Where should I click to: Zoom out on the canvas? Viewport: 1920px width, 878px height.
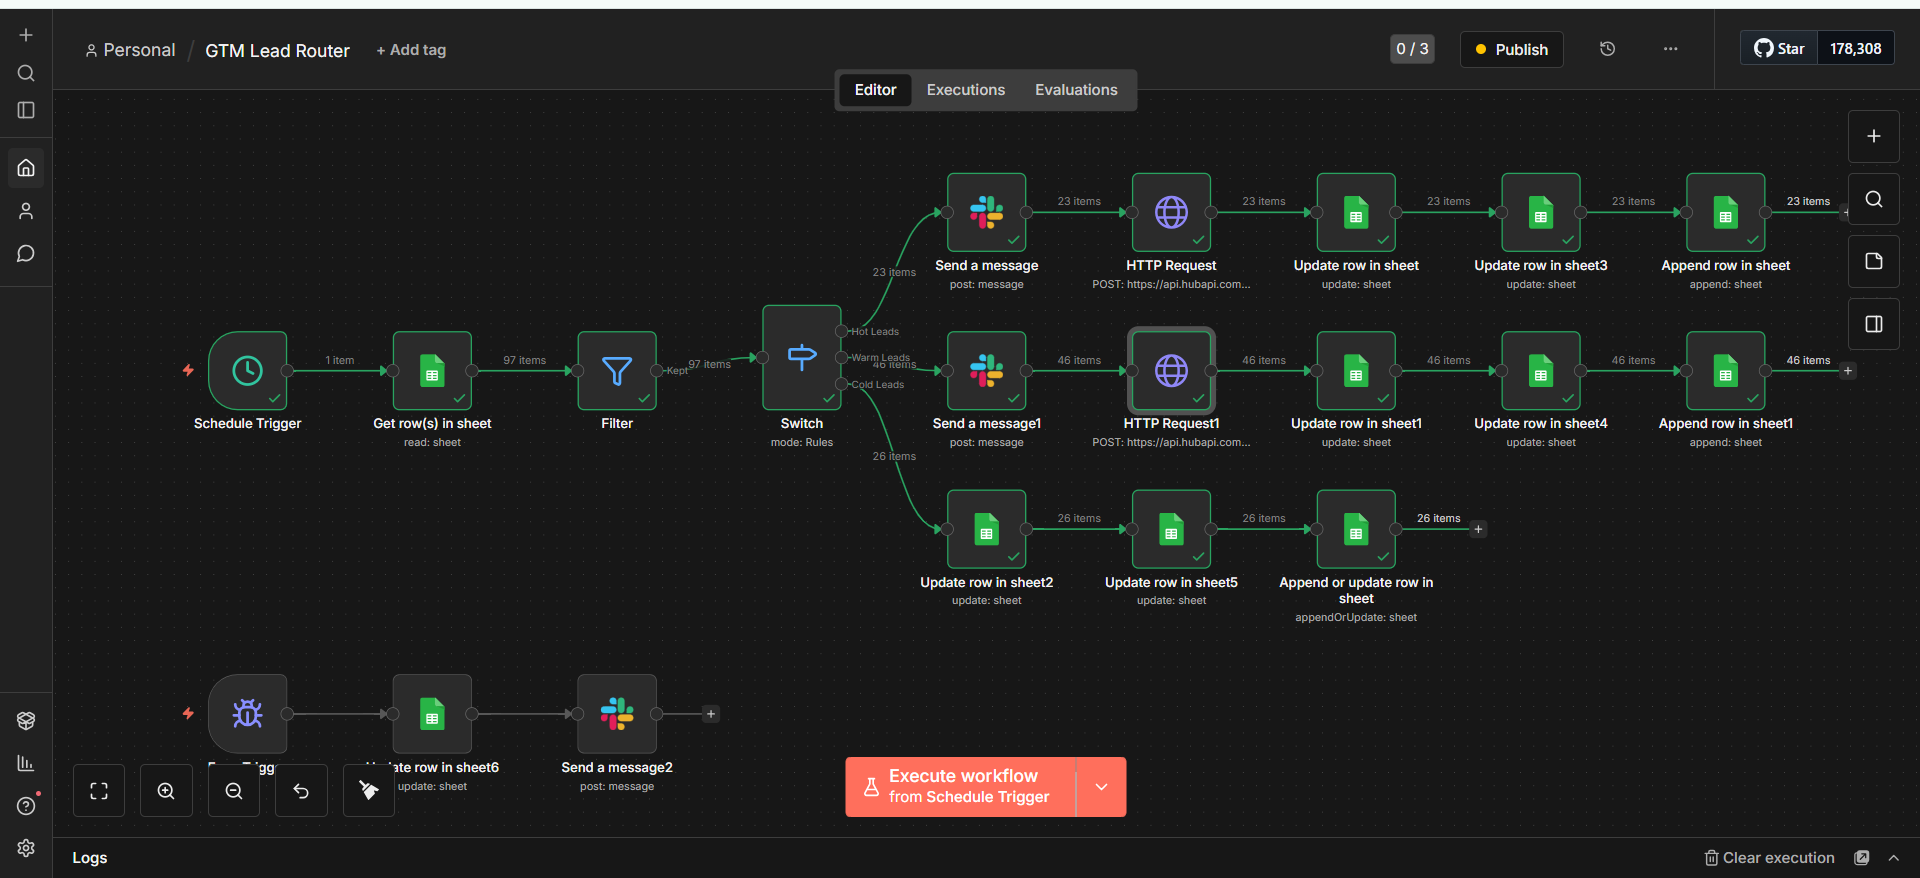(234, 791)
